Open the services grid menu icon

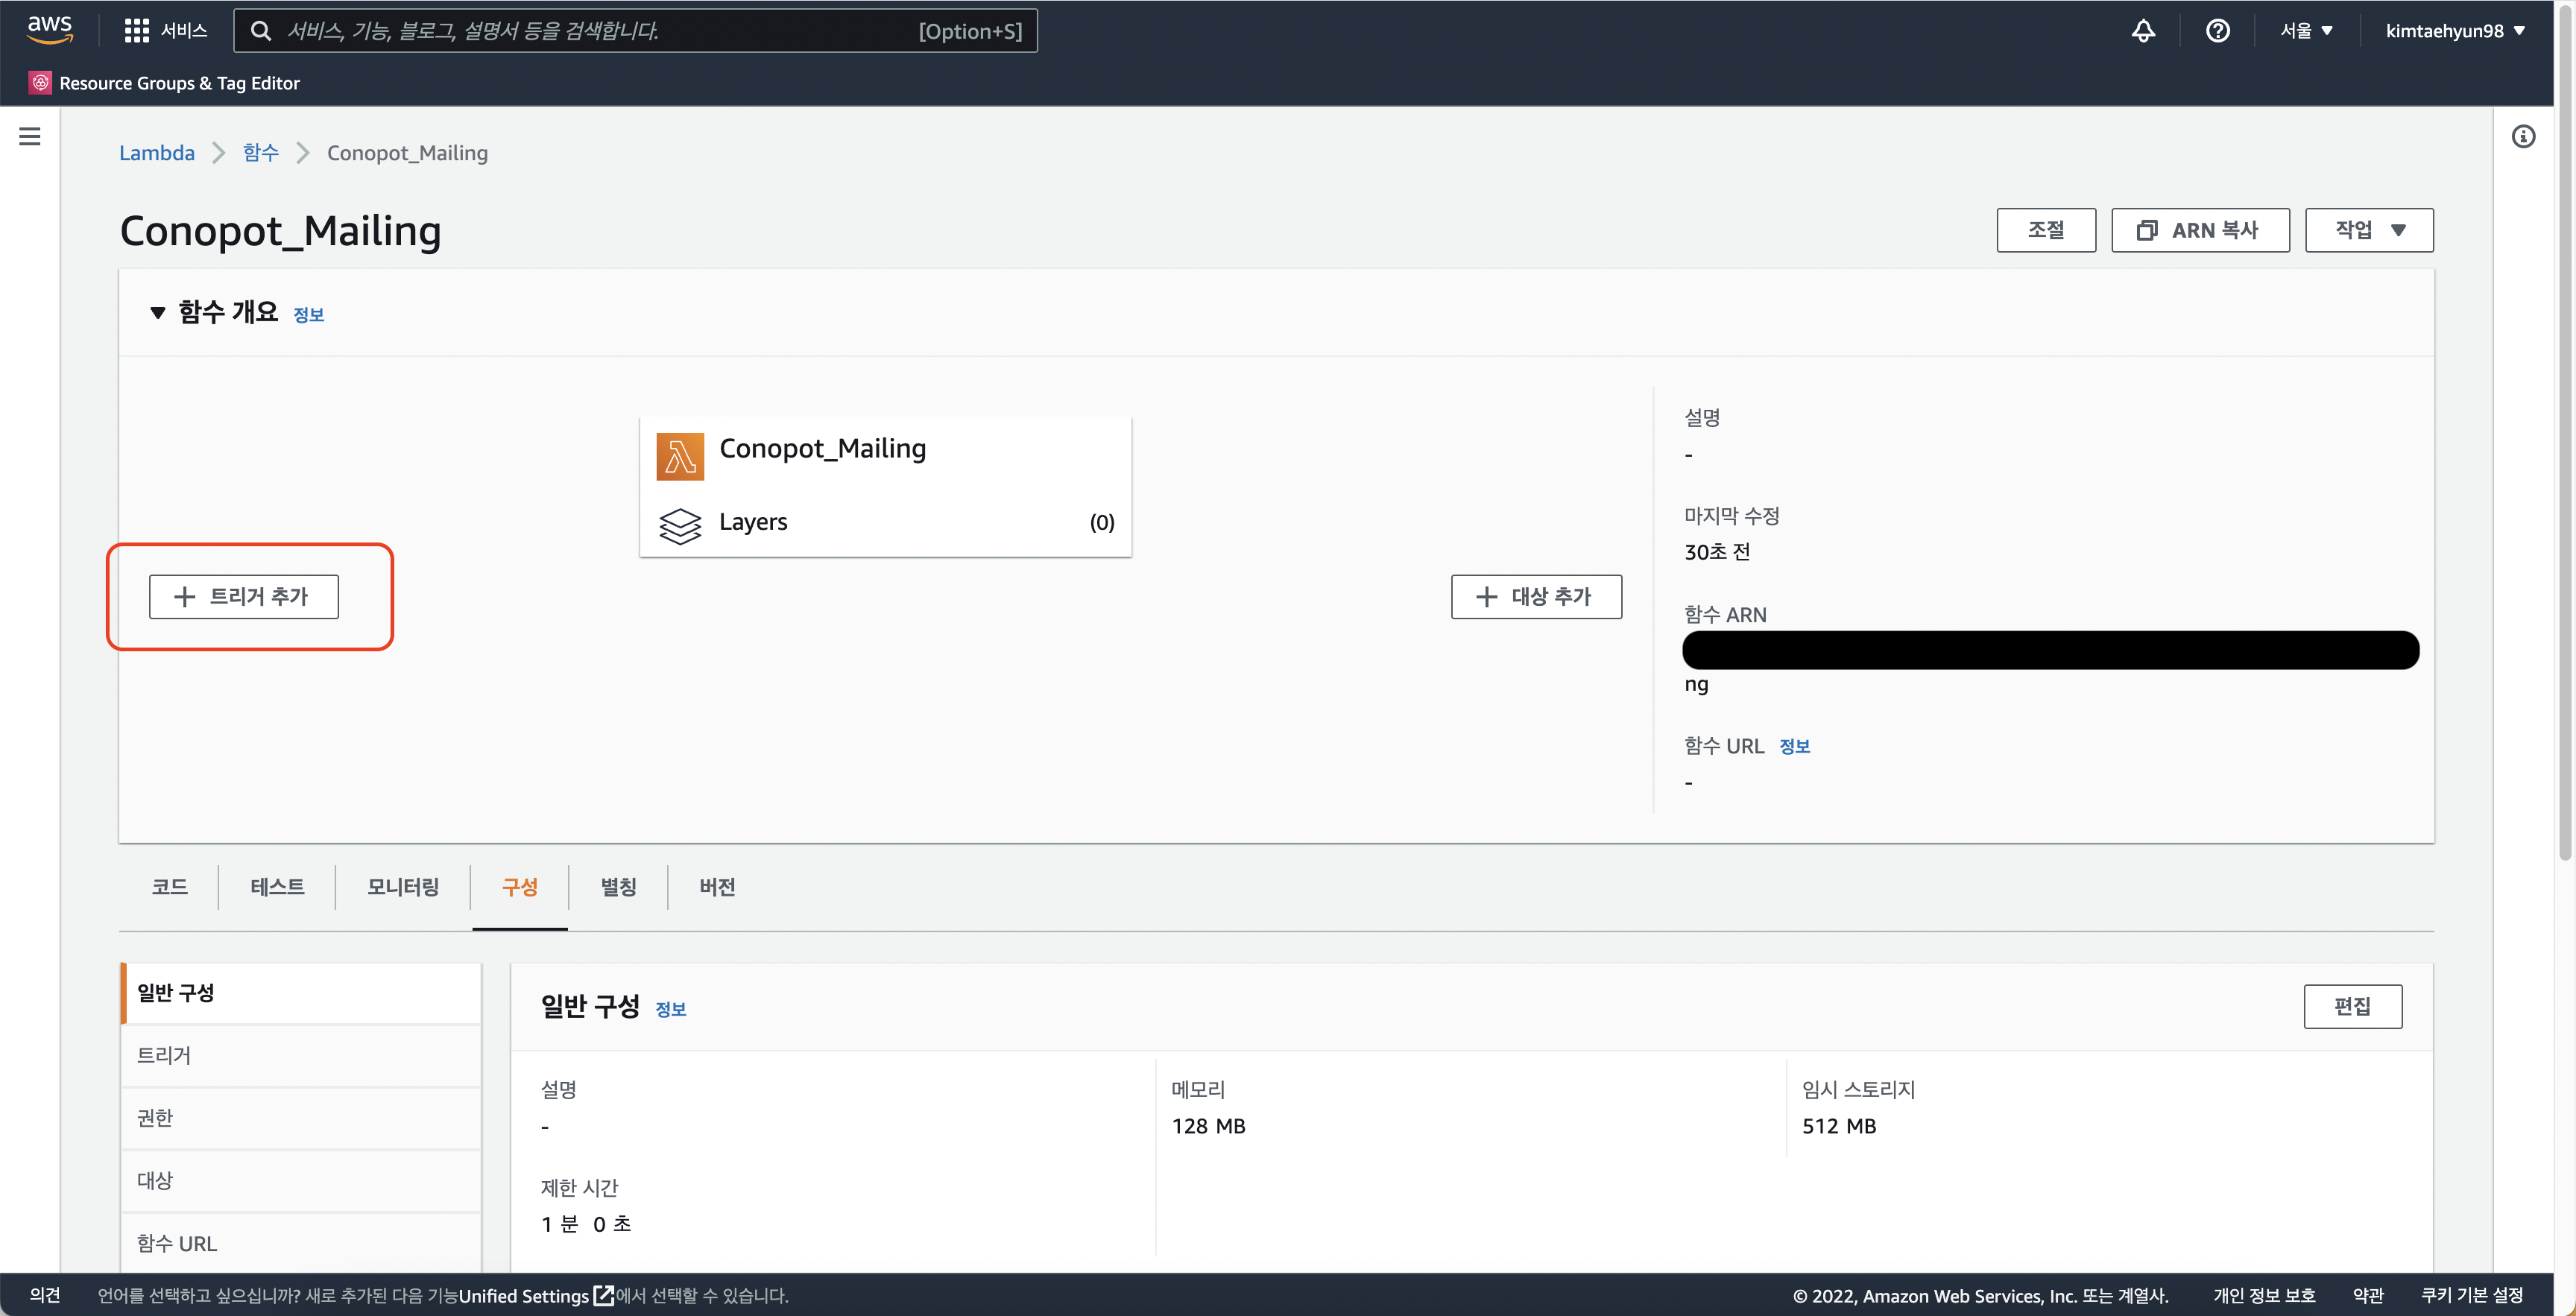click(136, 30)
